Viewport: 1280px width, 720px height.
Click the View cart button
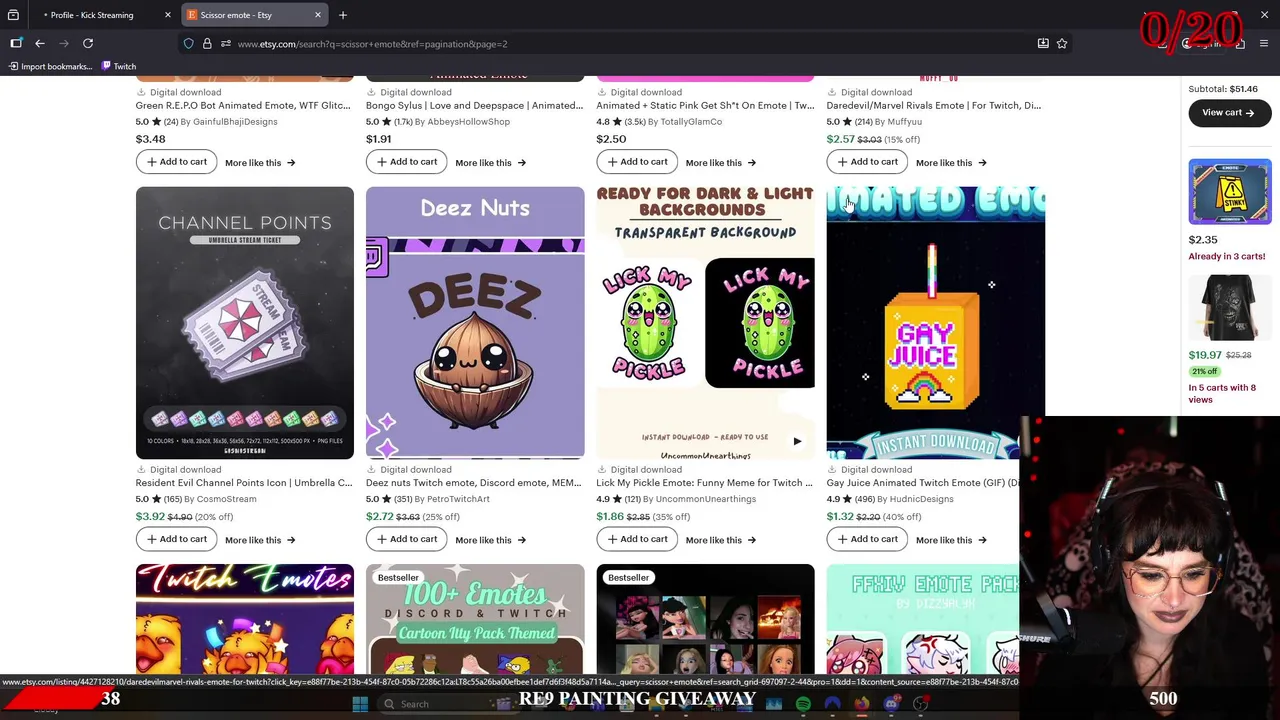coord(1229,113)
